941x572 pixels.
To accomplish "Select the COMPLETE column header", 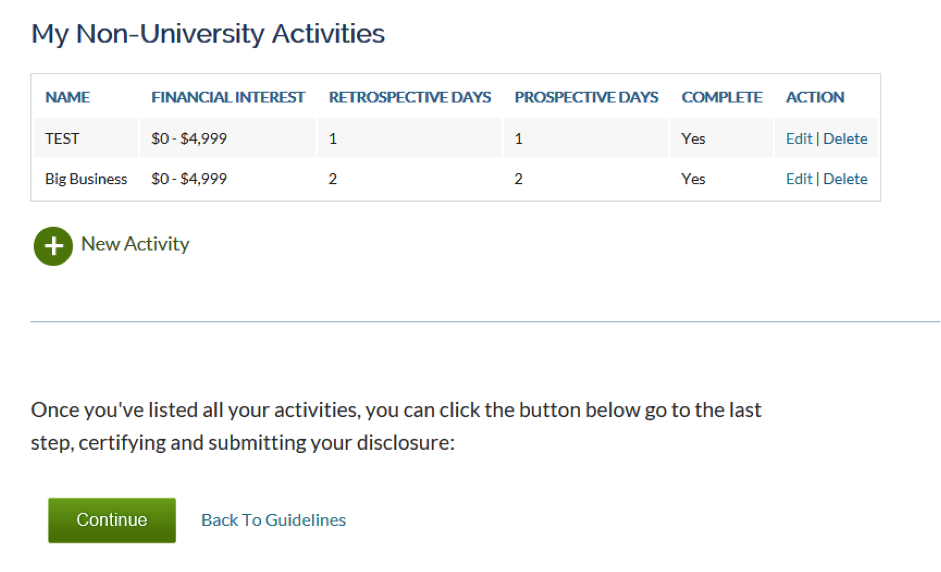I will 722,97.
